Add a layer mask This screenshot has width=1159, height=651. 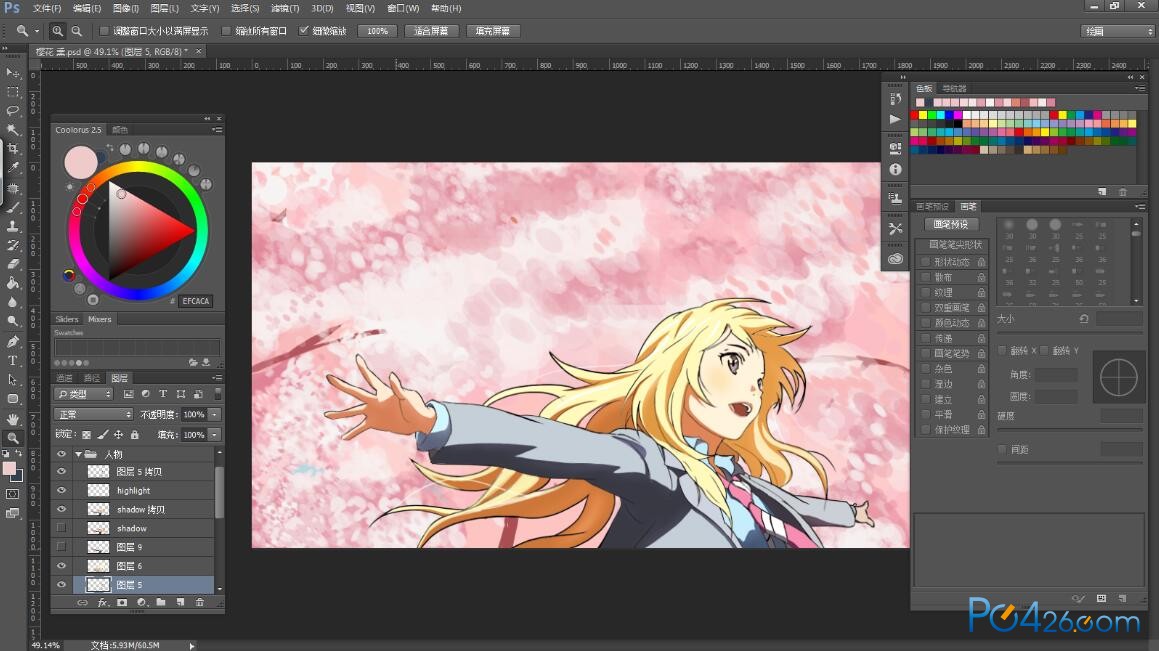[122, 603]
